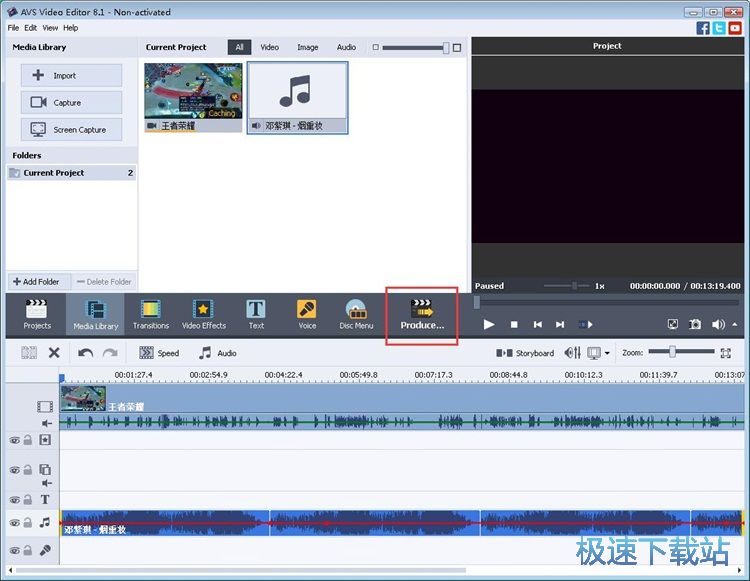Click the preview volume speaker icon
The height and width of the screenshot is (581, 750).
pos(717,324)
